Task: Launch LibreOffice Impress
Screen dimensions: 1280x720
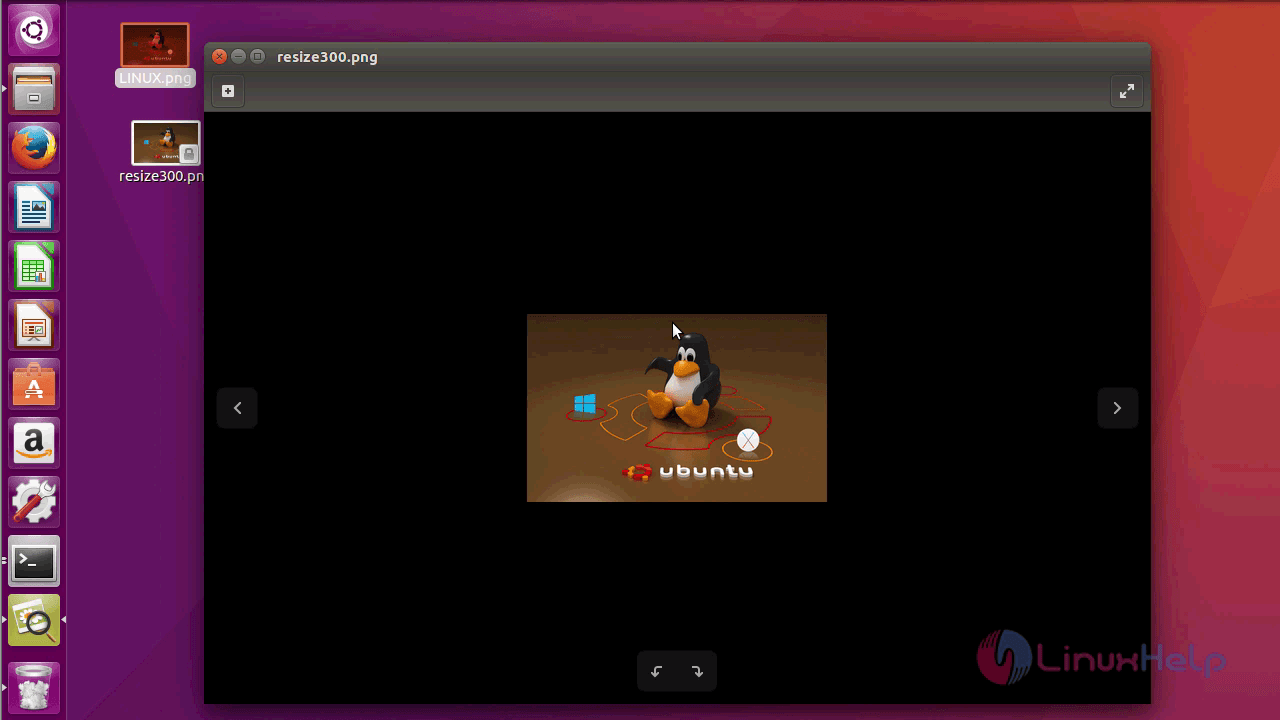Action: point(34,325)
